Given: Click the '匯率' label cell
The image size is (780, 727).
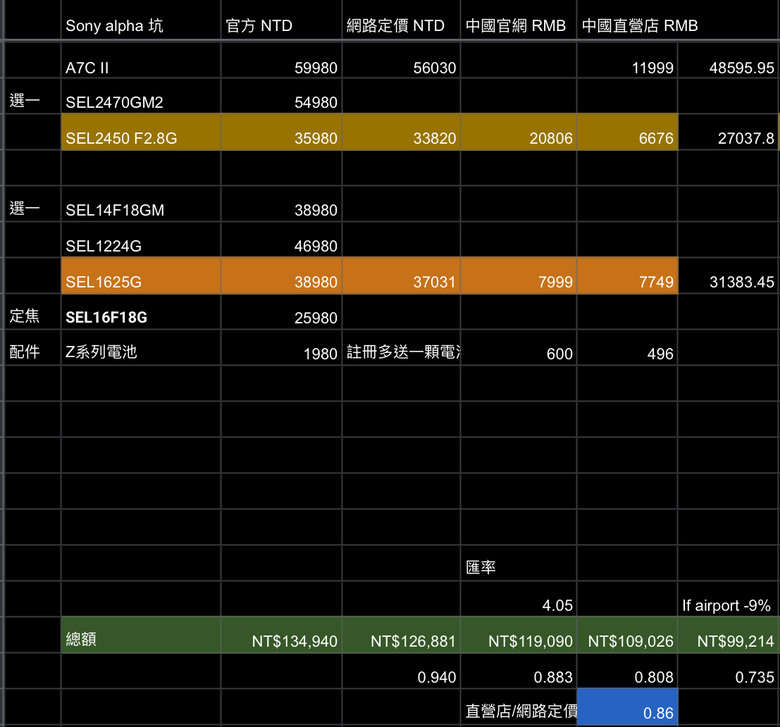Looking at the screenshot, I should click(x=518, y=563).
